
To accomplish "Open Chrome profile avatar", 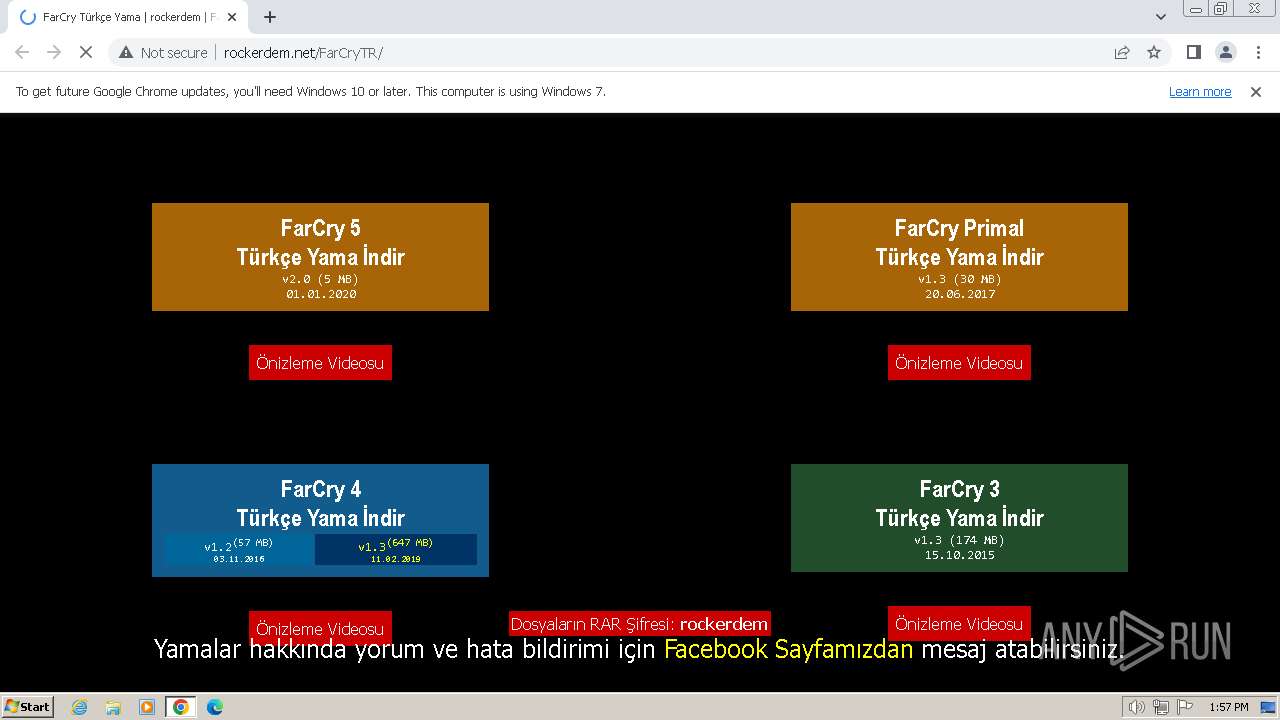I will (1225, 52).
